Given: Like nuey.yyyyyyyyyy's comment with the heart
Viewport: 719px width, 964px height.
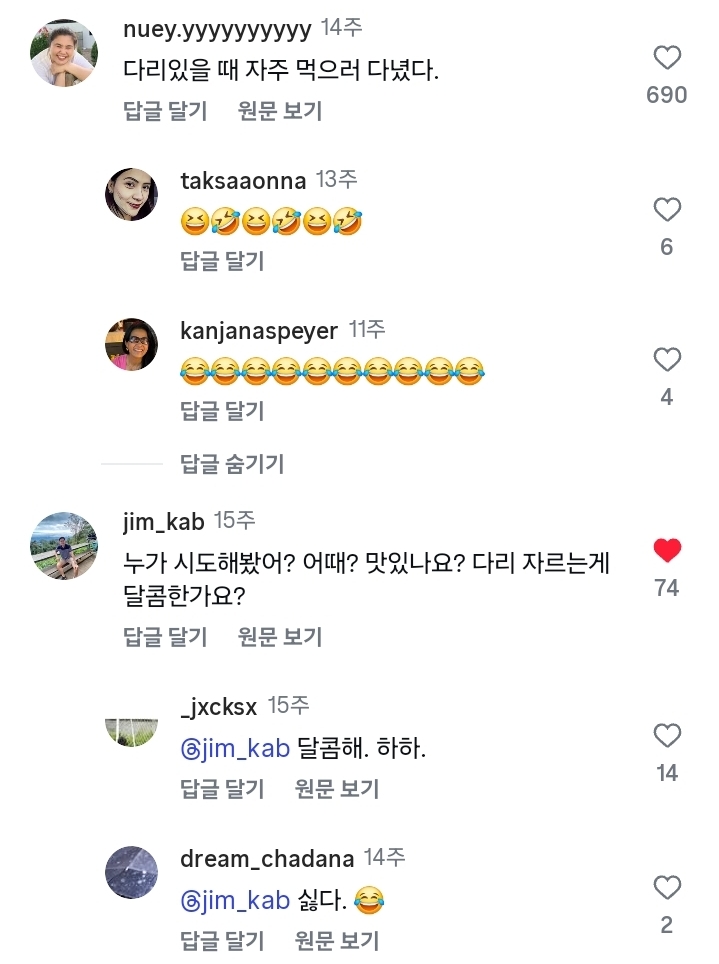Looking at the screenshot, I should (x=666, y=57).
